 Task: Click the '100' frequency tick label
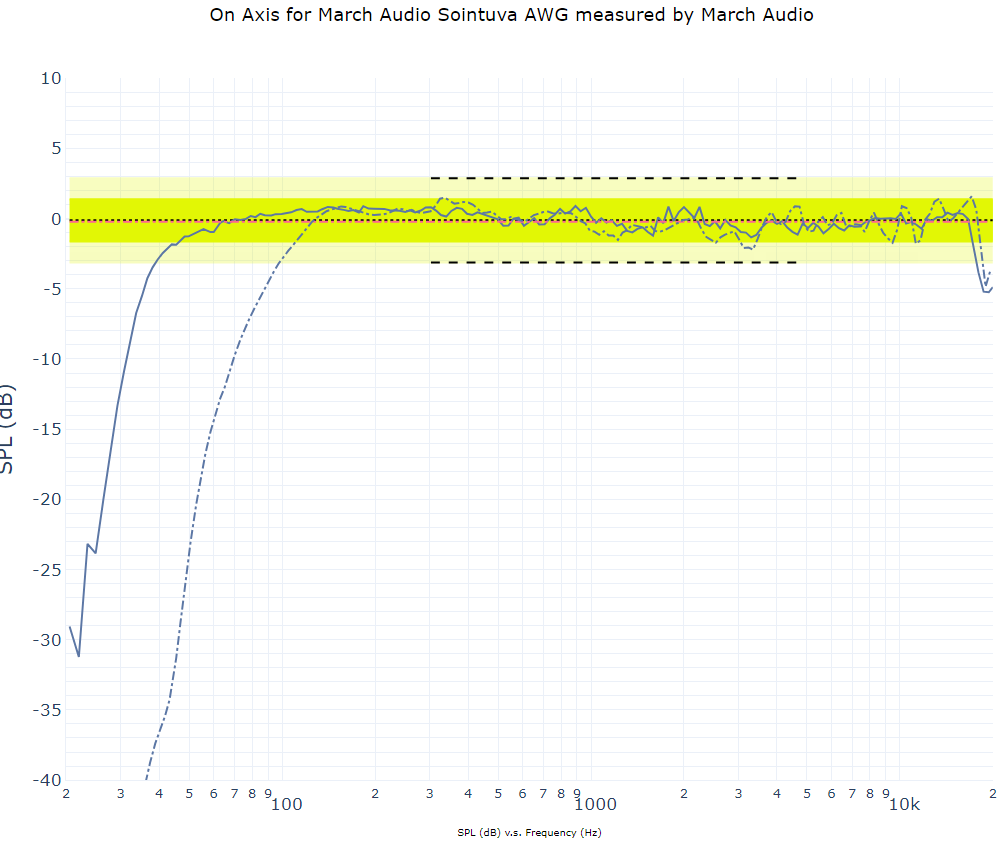click(x=287, y=804)
